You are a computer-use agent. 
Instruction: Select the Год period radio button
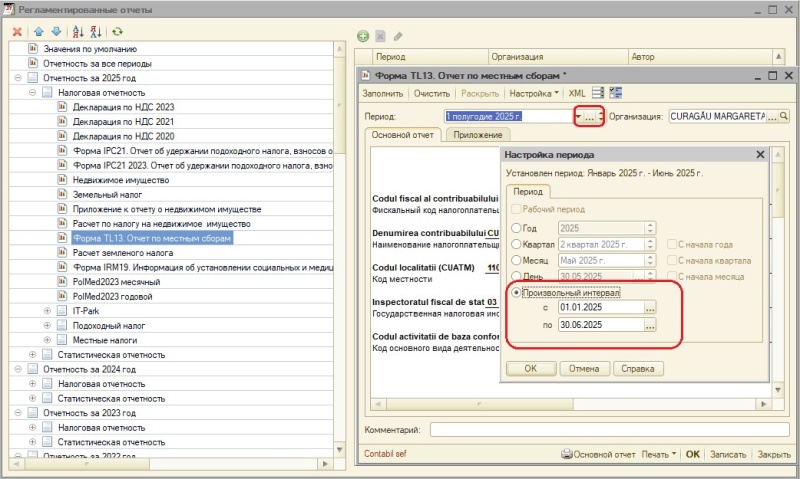coord(516,228)
